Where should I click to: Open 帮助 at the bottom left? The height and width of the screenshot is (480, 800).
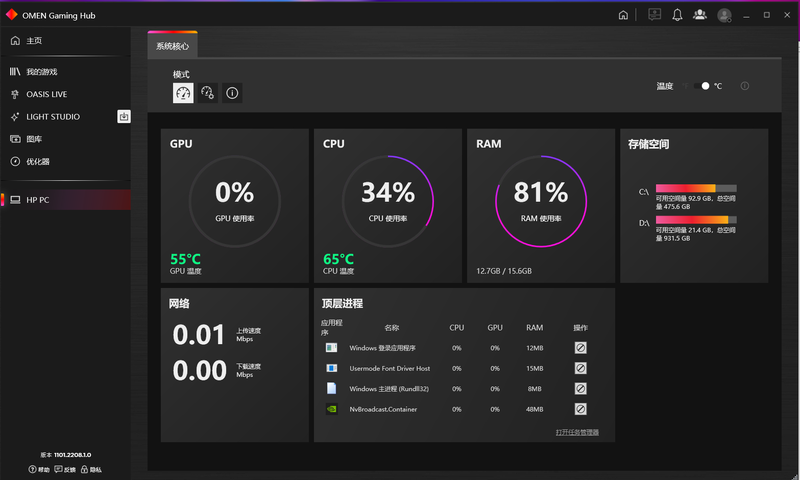pos(38,469)
